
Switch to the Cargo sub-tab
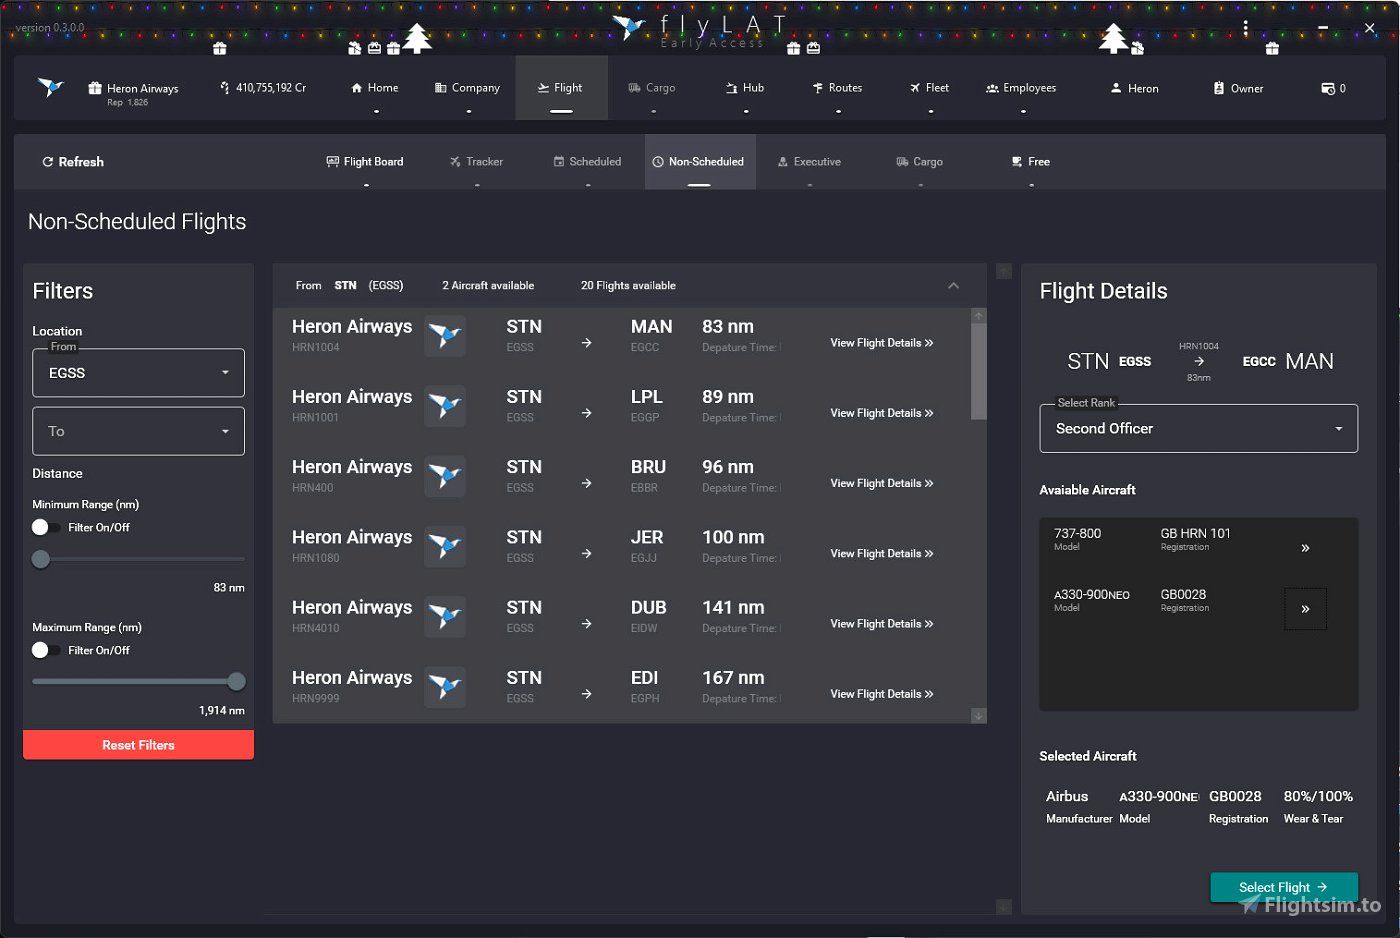pos(920,162)
